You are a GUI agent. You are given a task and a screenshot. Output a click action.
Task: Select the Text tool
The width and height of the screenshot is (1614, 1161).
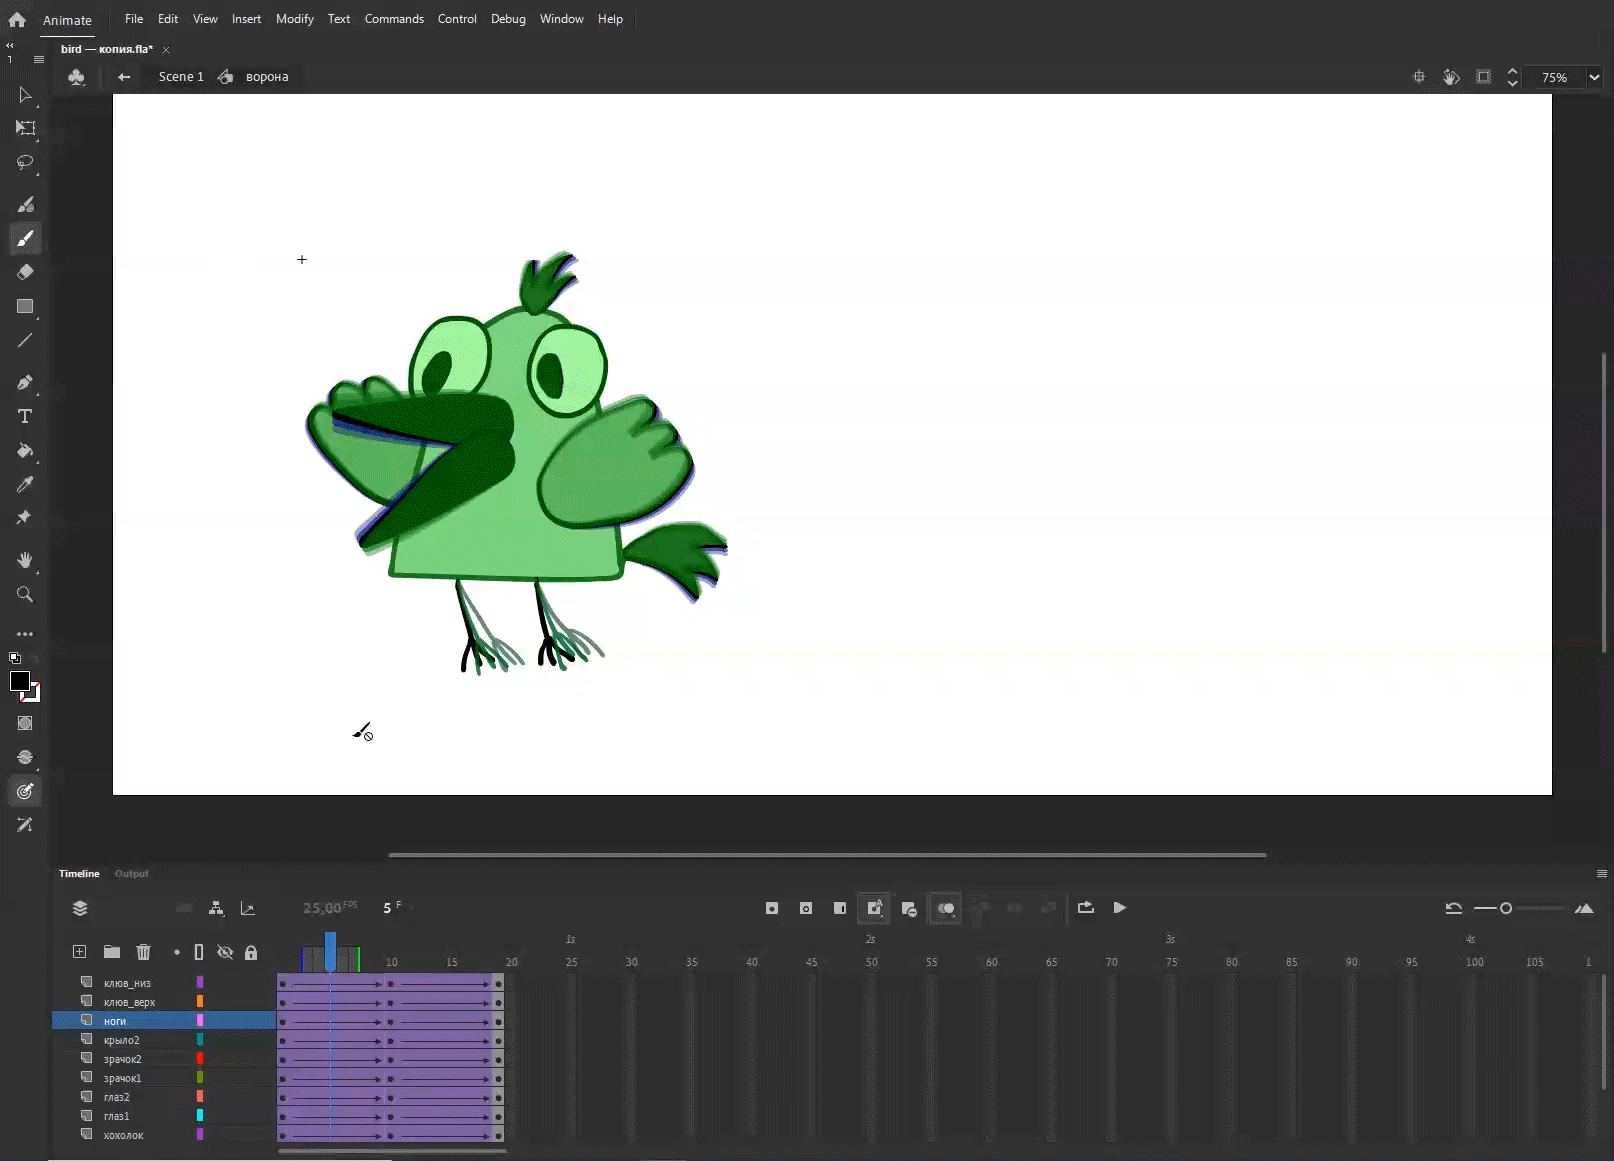25,416
